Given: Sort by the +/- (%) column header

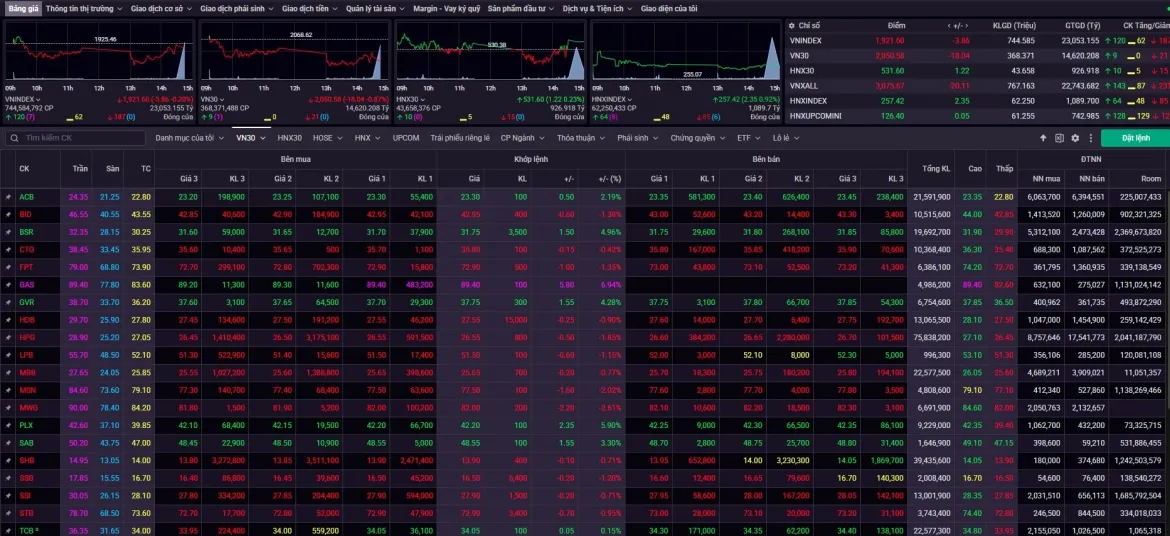Looking at the screenshot, I should (x=610, y=178).
